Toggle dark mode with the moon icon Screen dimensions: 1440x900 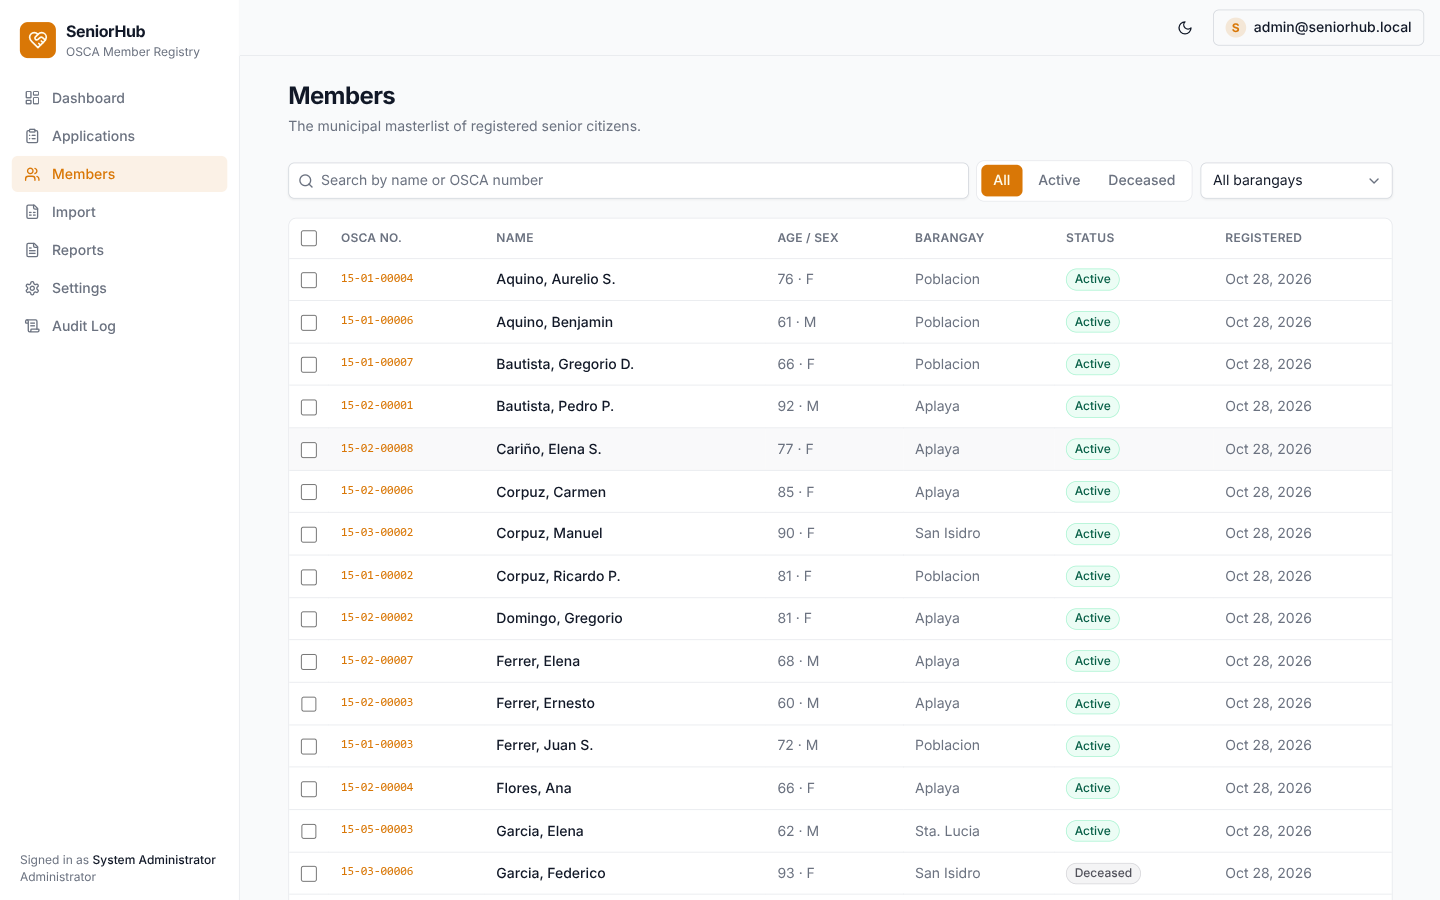pyautogui.click(x=1185, y=28)
